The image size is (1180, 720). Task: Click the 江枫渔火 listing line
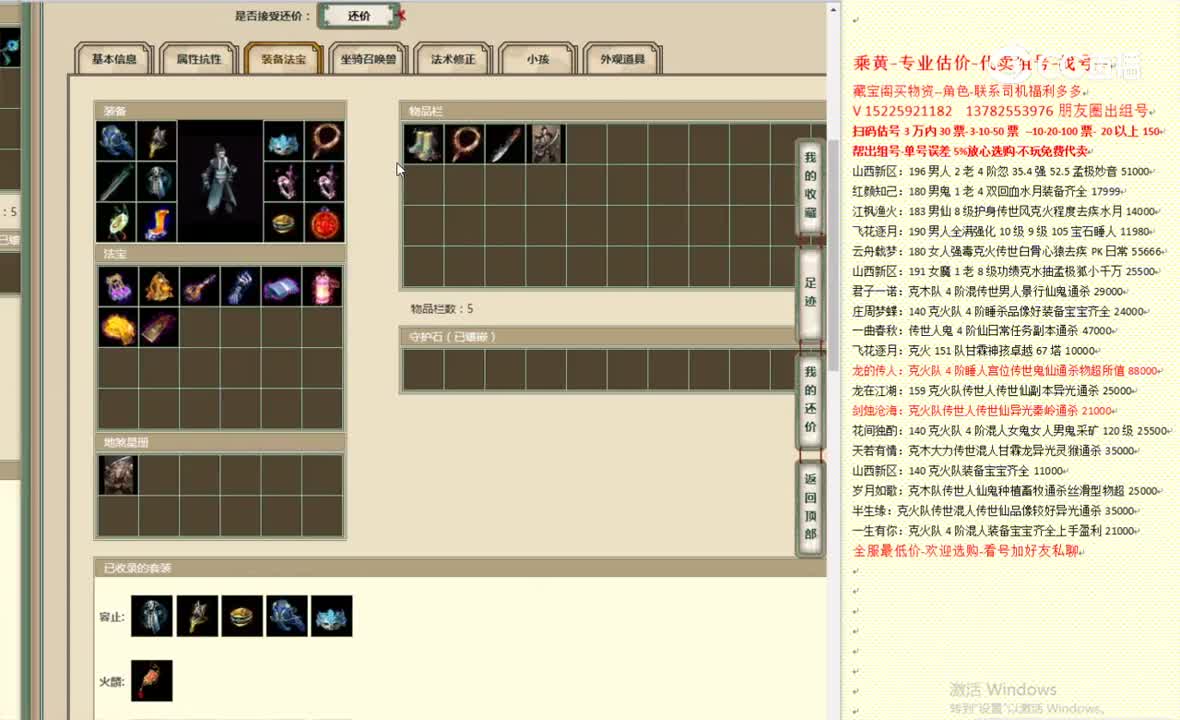coord(1005,211)
